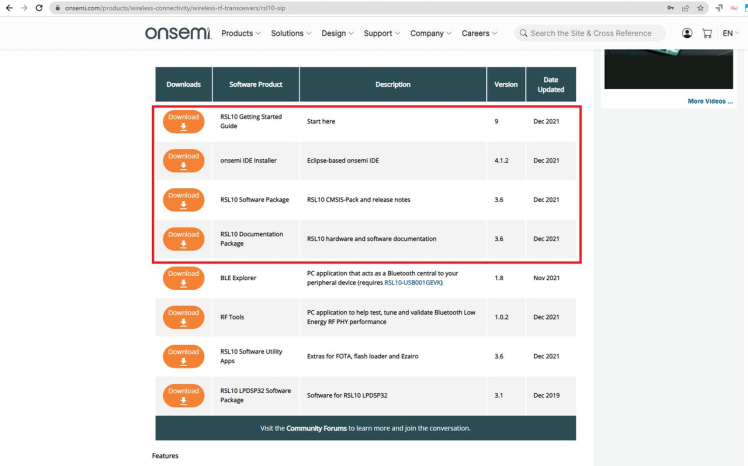The height and width of the screenshot is (466, 748).
Task: Open the shopping cart icon
Action: click(707, 33)
